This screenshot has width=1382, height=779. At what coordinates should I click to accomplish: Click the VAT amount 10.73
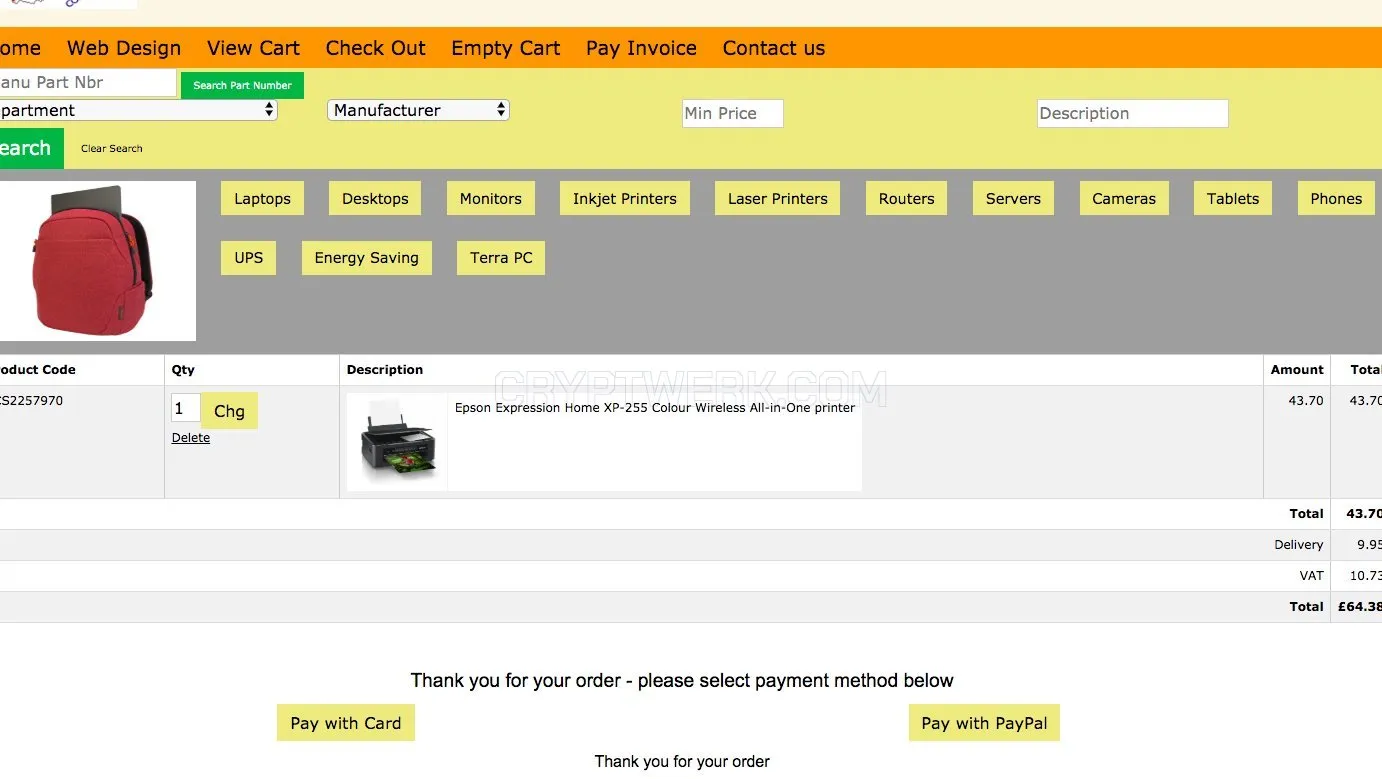tap(1365, 576)
